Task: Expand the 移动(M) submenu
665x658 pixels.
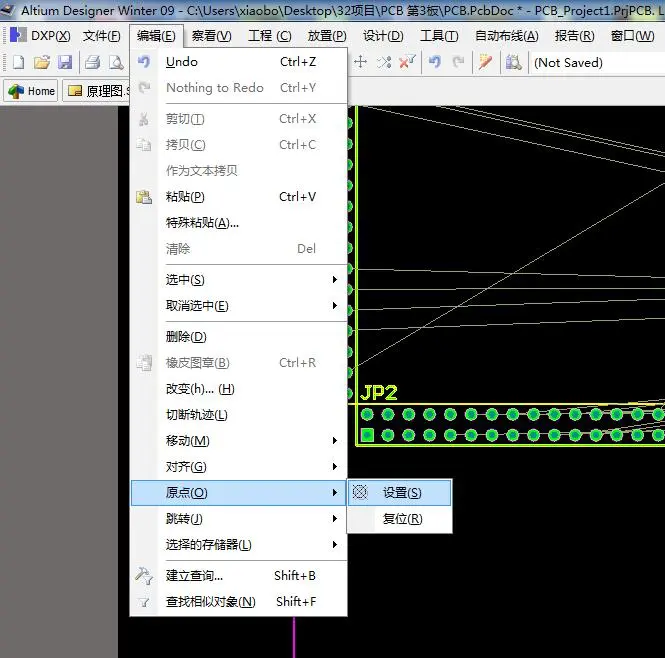Action: pyautogui.click(x=238, y=441)
